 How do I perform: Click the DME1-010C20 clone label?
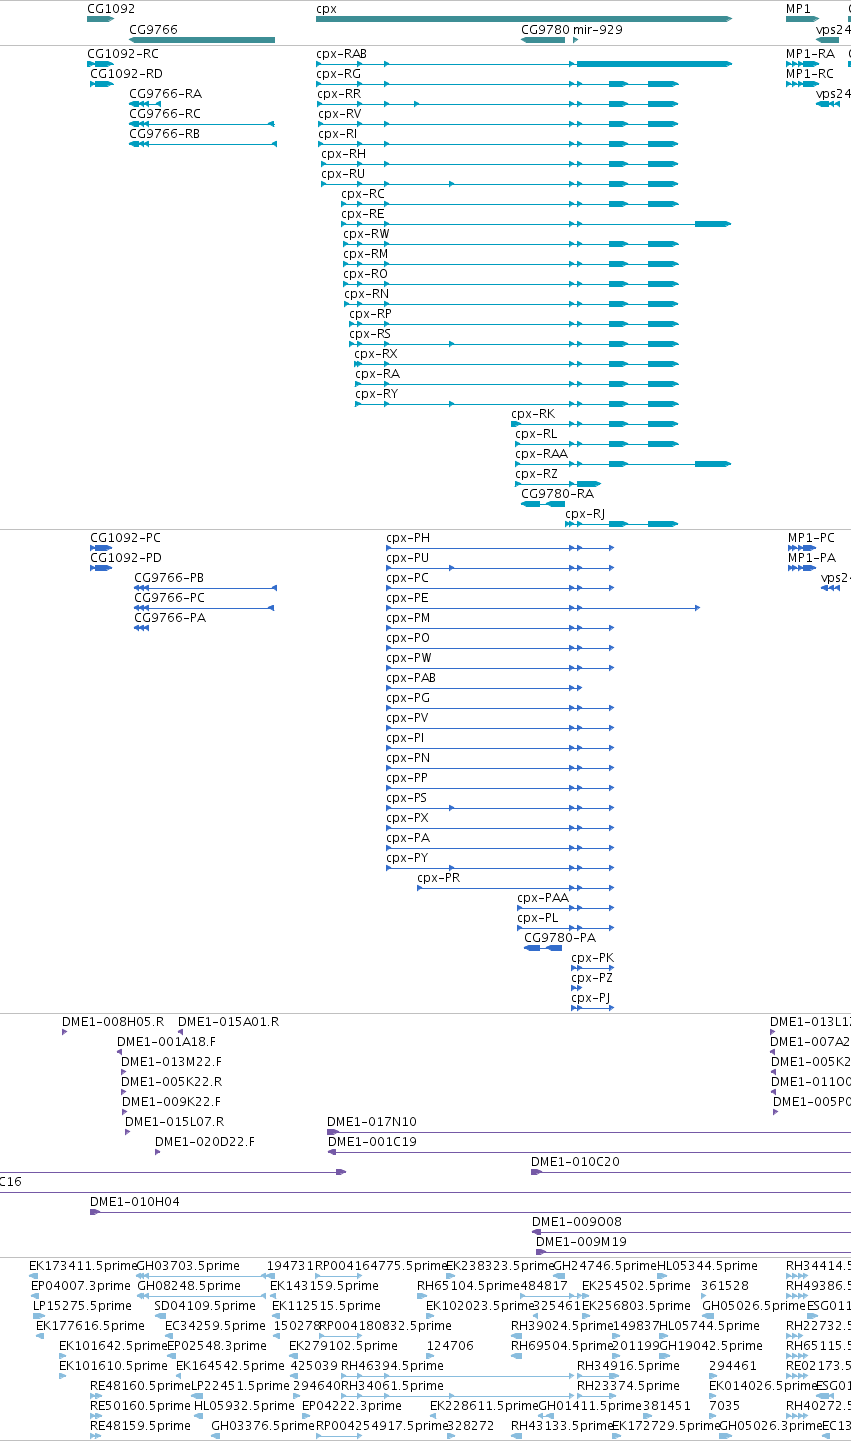(x=575, y=1162)
